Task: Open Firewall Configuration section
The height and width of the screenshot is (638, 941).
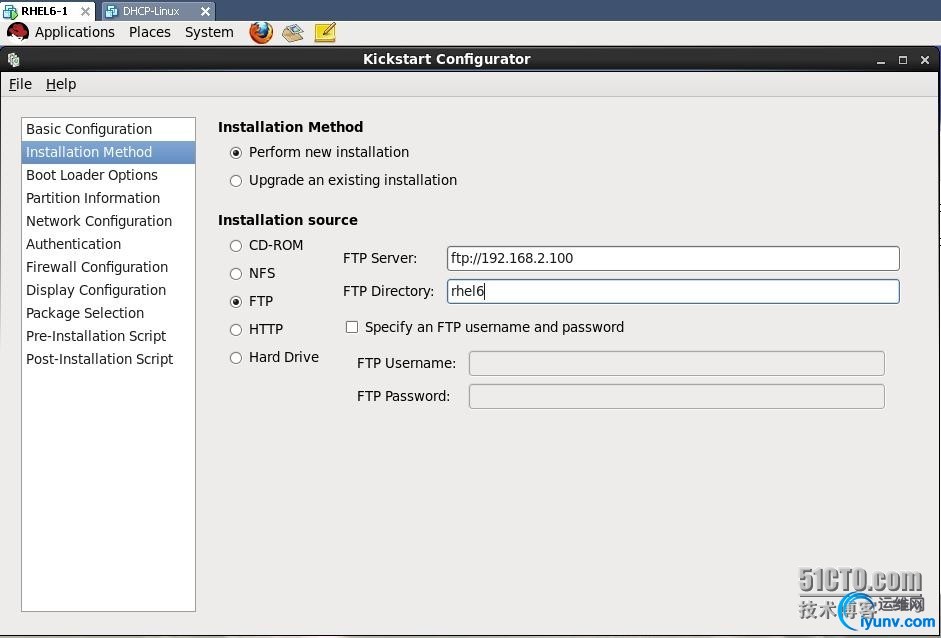Action: (x=108, y=267)
